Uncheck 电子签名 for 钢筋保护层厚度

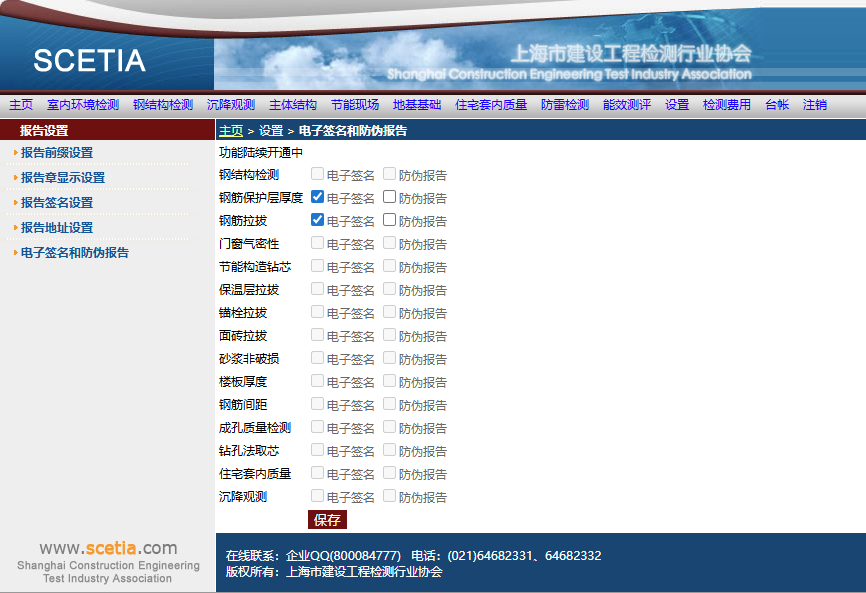(x=317, y=197)
